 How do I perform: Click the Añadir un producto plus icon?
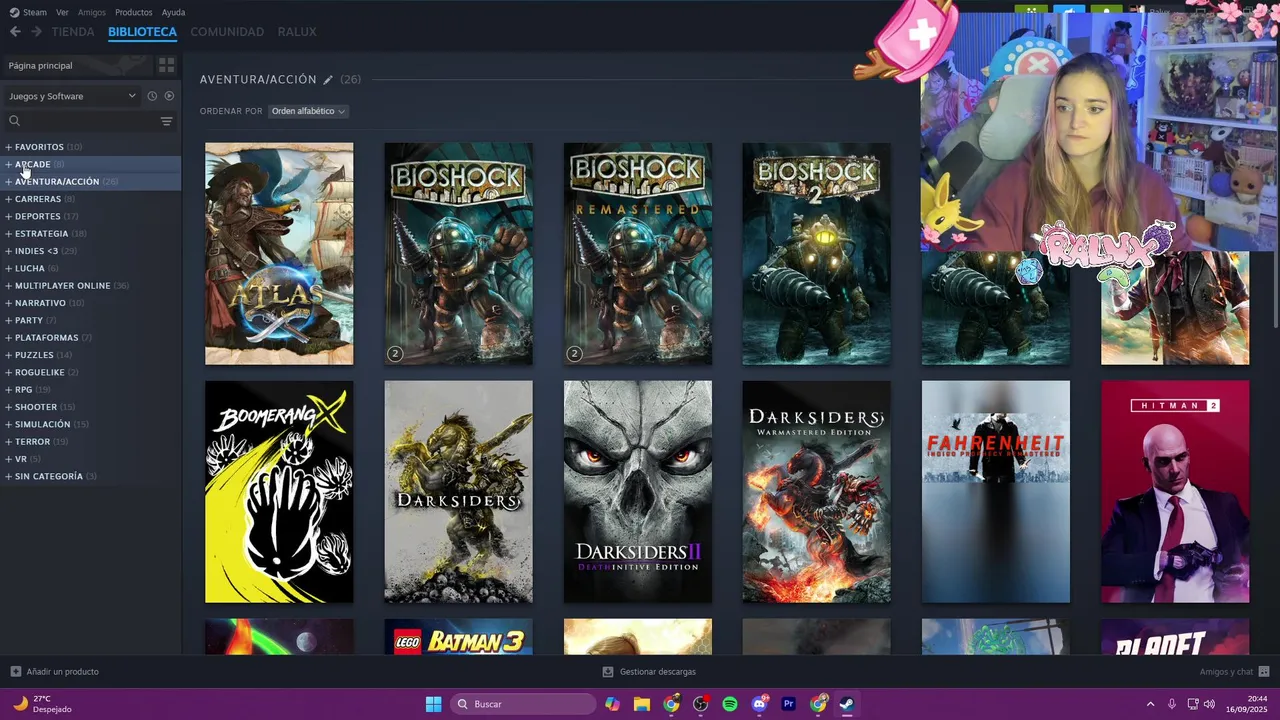(x=15, y=672)
